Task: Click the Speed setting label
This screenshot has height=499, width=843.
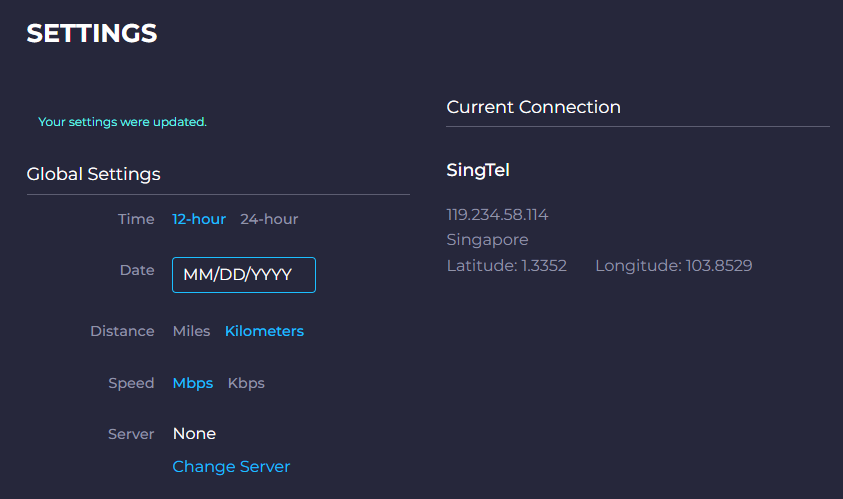Action: (131, 383)
